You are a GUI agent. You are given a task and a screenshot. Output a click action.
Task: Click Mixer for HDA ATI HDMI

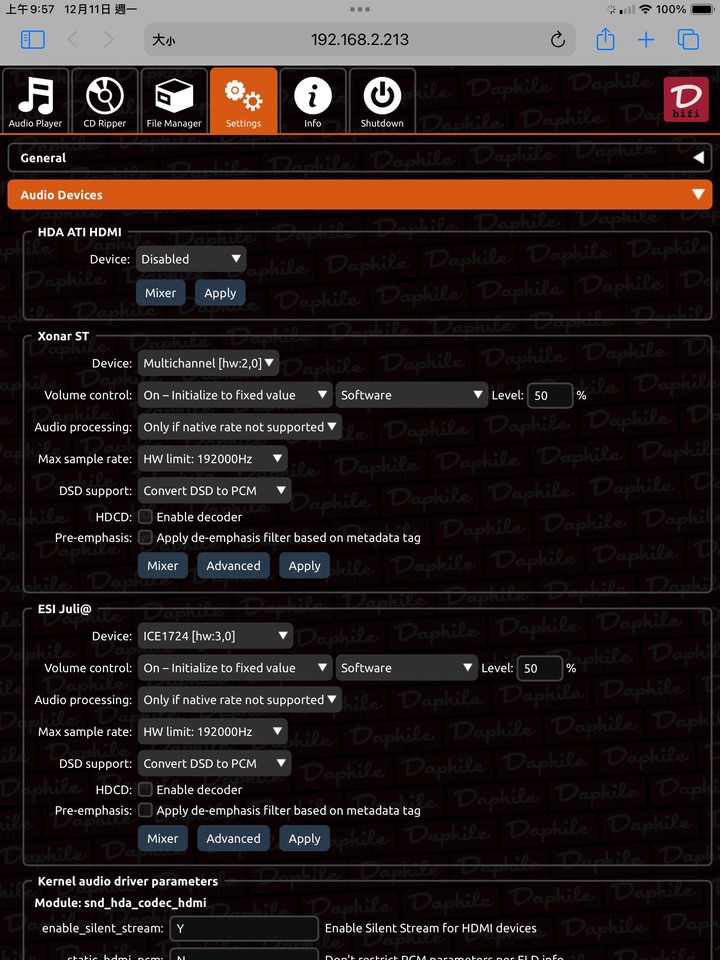click(160, 293)
